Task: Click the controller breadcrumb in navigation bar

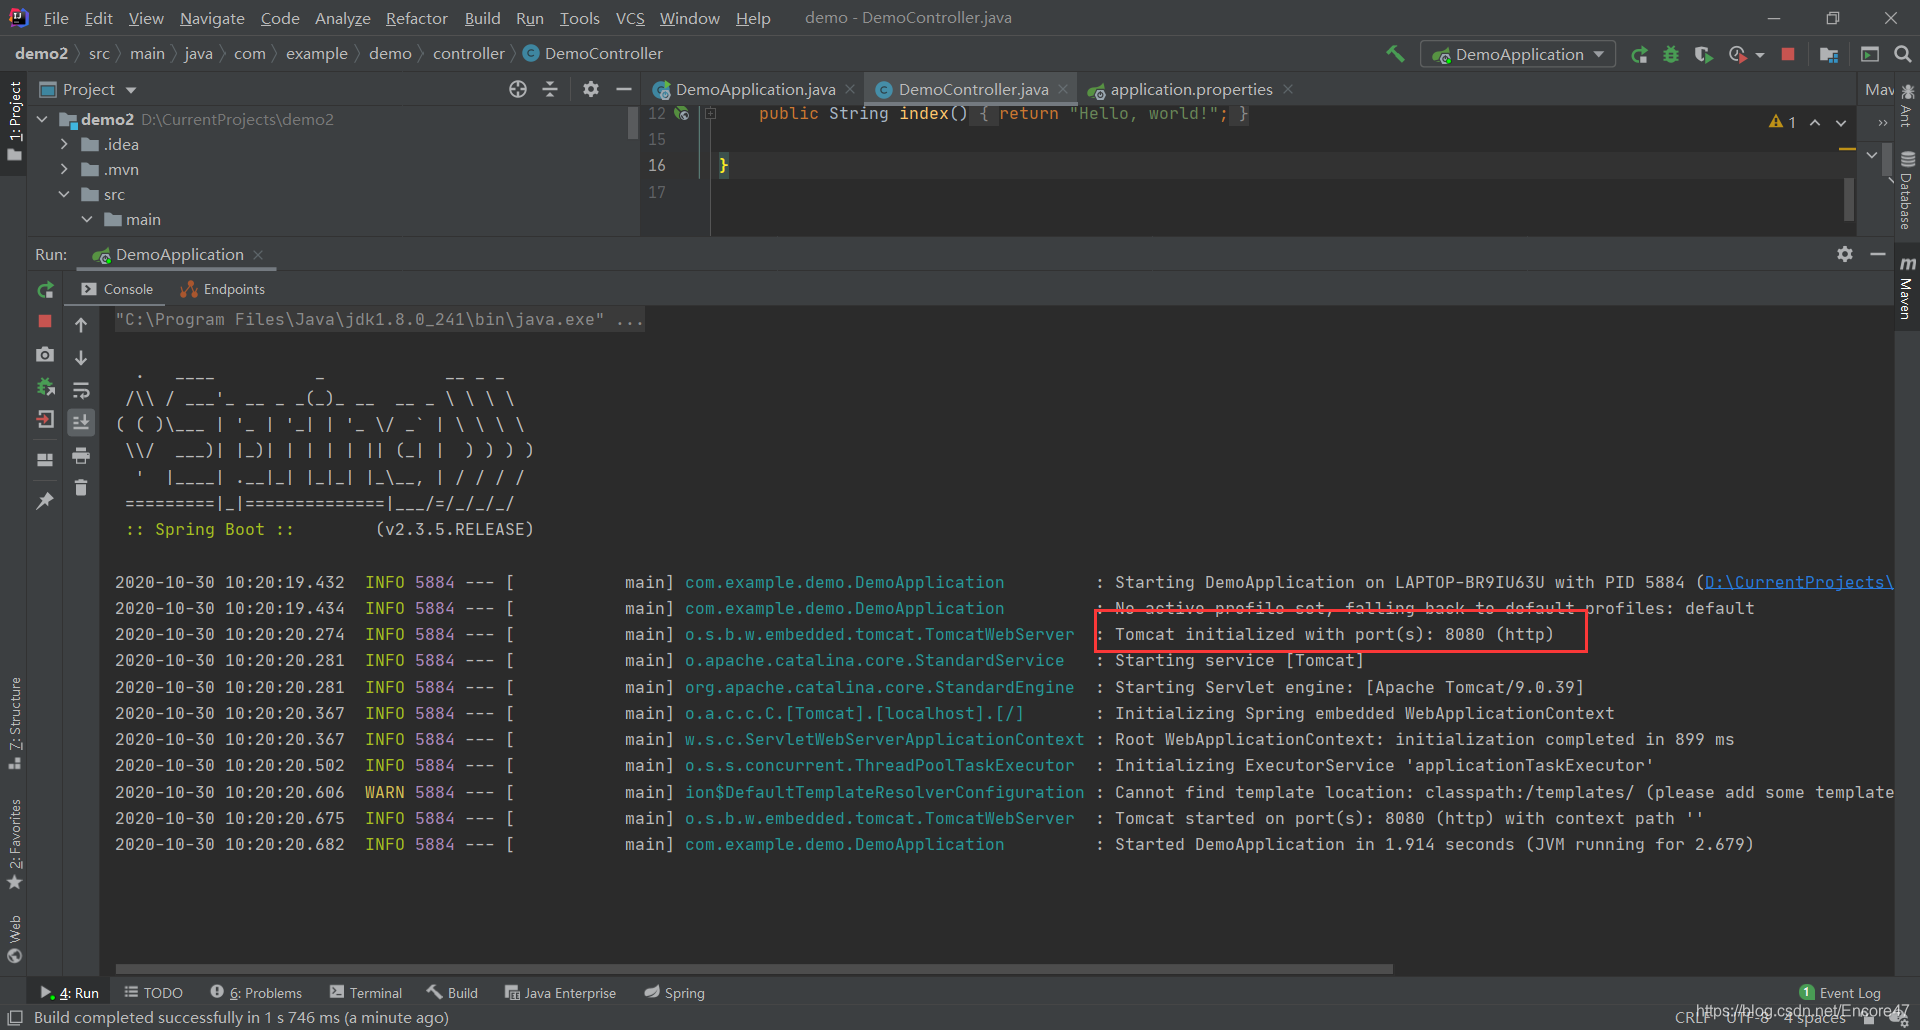Action: click(x=468, y=53)
